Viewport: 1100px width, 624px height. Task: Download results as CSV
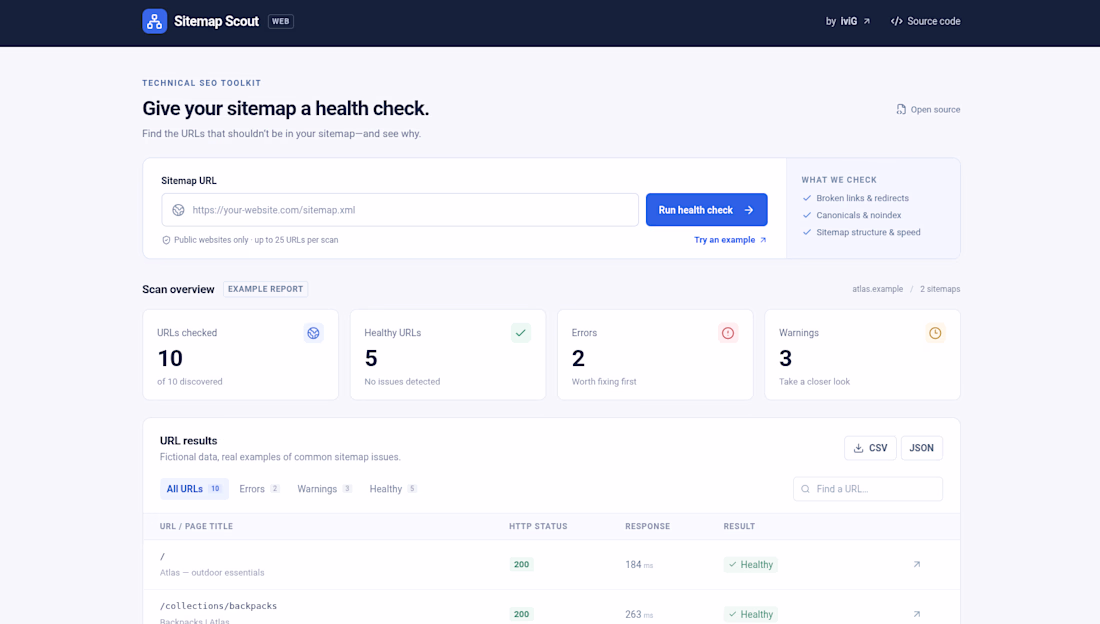pos(870,448)
